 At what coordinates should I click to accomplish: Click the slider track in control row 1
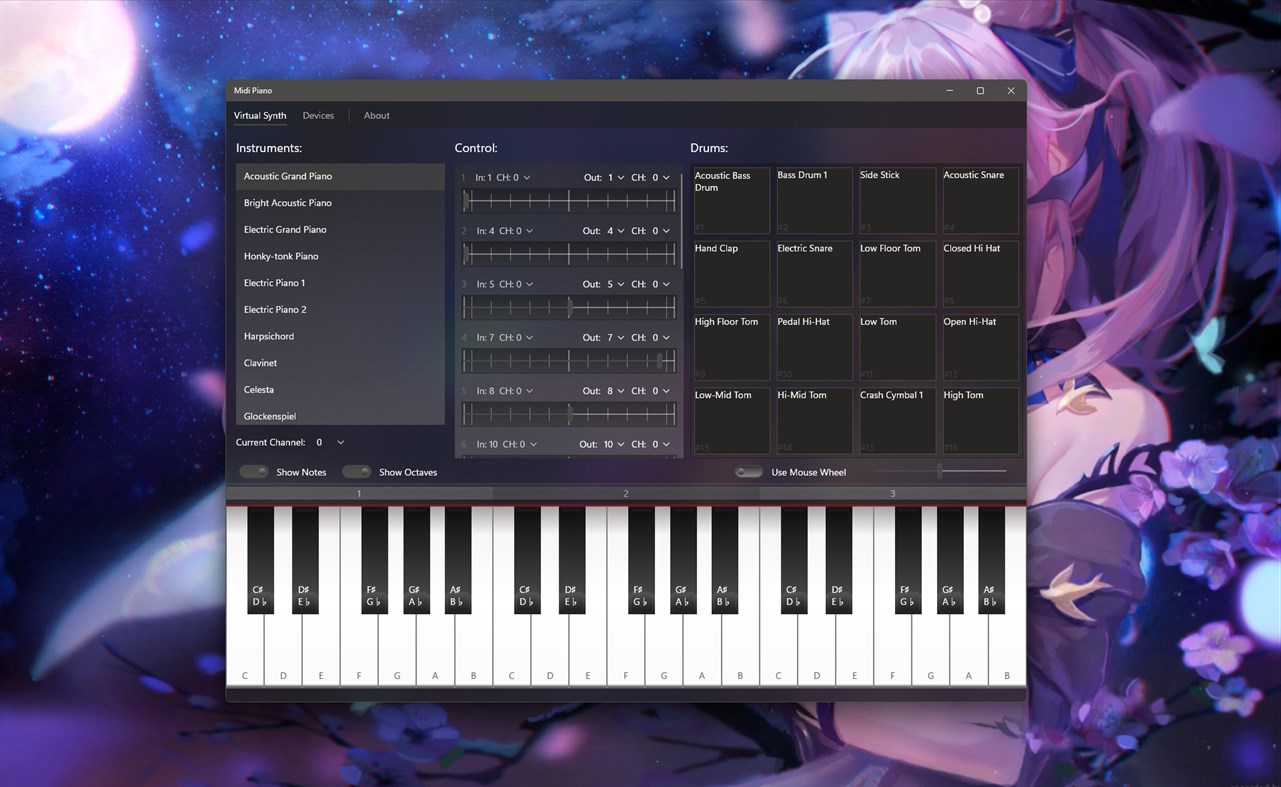569,201
